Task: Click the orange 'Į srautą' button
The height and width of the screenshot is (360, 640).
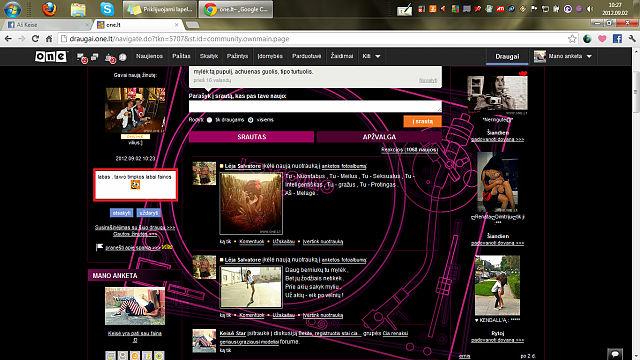Action: 422,121
